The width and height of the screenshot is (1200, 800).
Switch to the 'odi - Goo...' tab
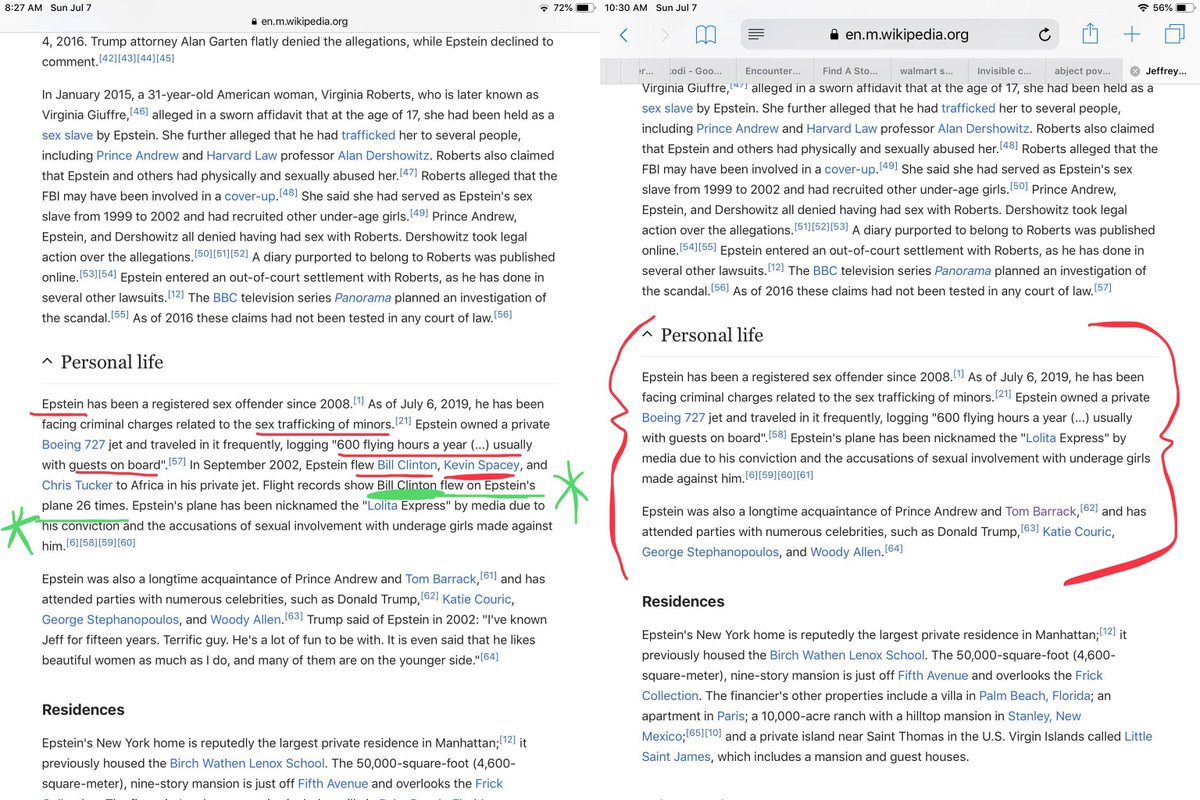[697, 71]
